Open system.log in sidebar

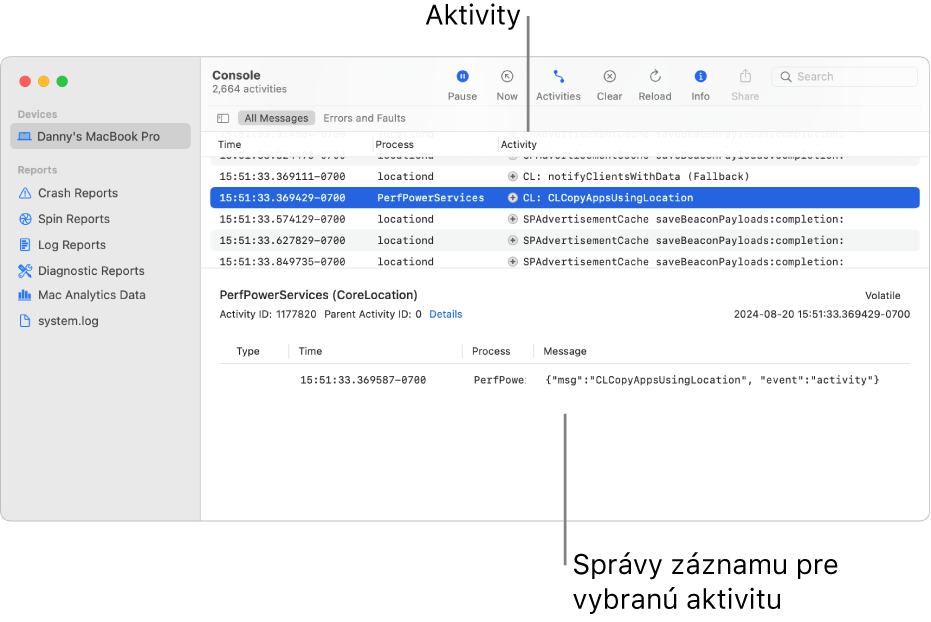click(x=68, y=321)
